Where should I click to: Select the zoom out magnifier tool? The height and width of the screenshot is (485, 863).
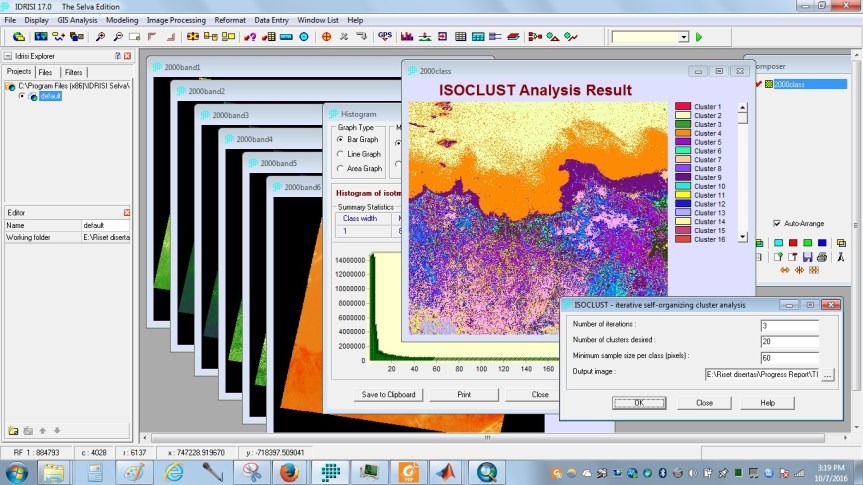(118, 37)
